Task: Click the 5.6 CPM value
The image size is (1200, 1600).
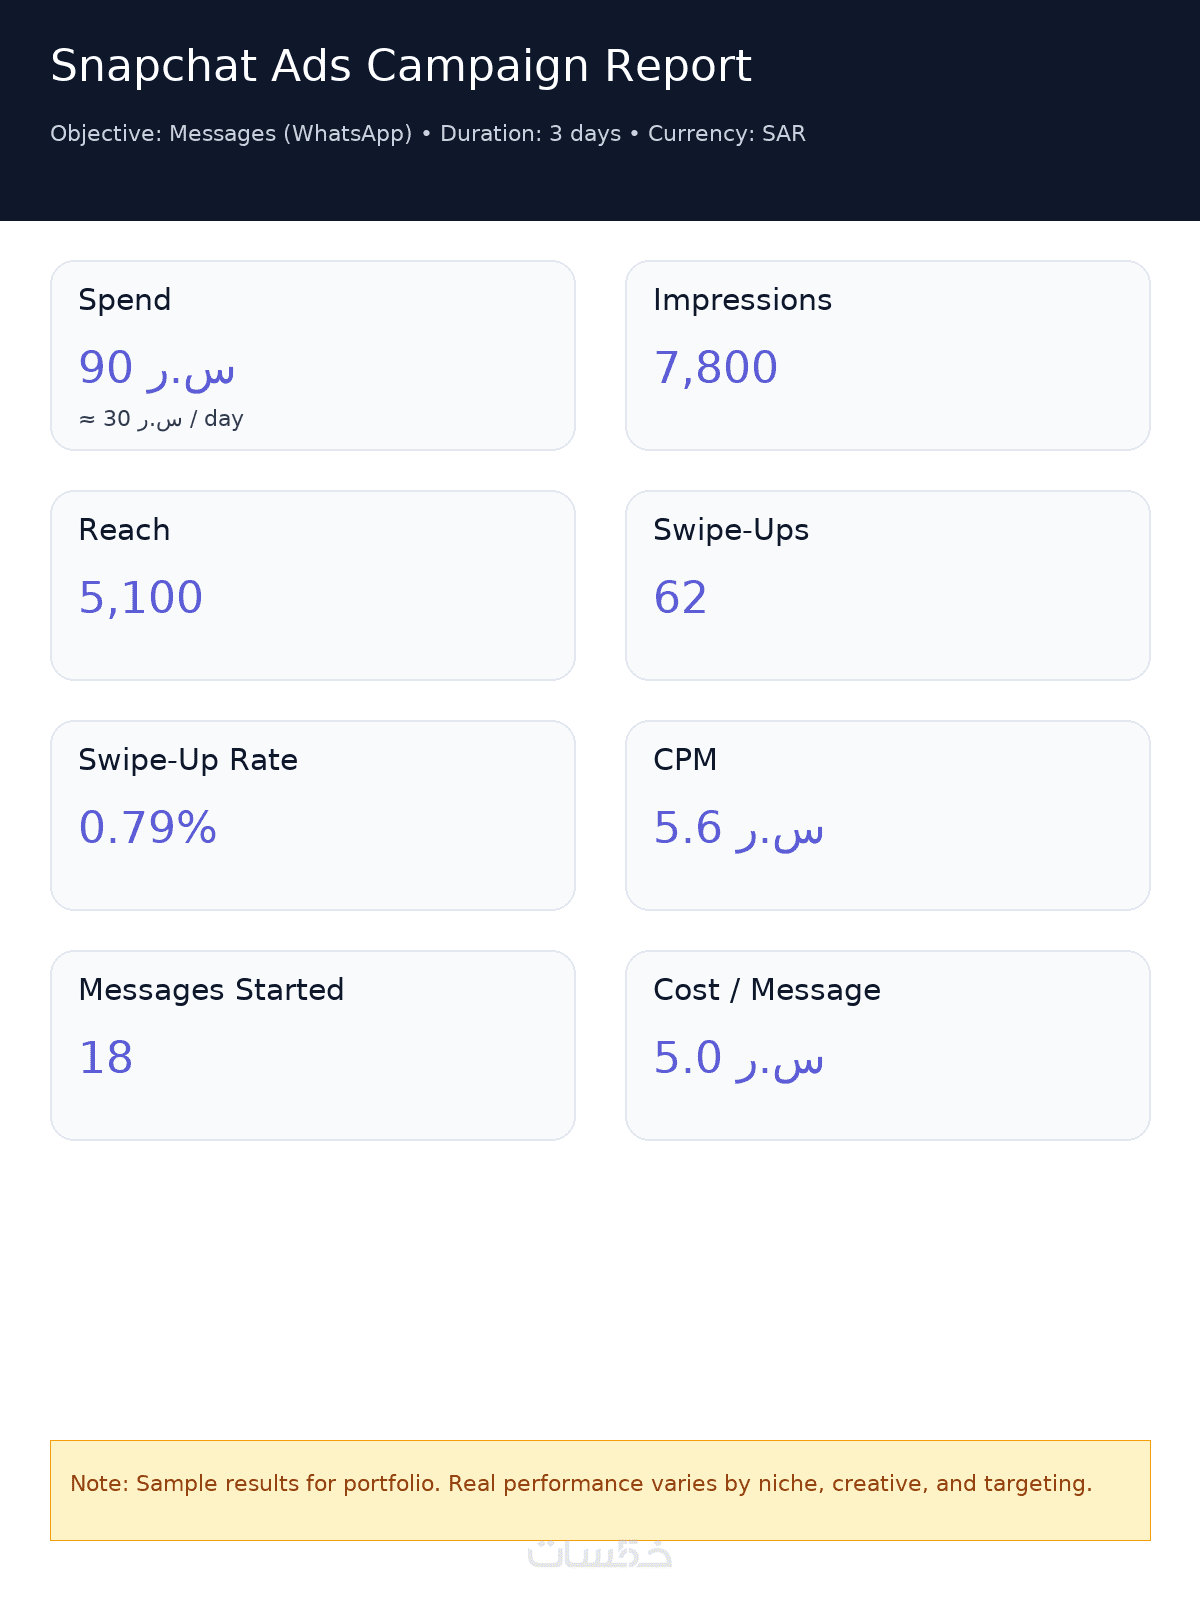Action: pyautogui.click(x=739, y=829)
